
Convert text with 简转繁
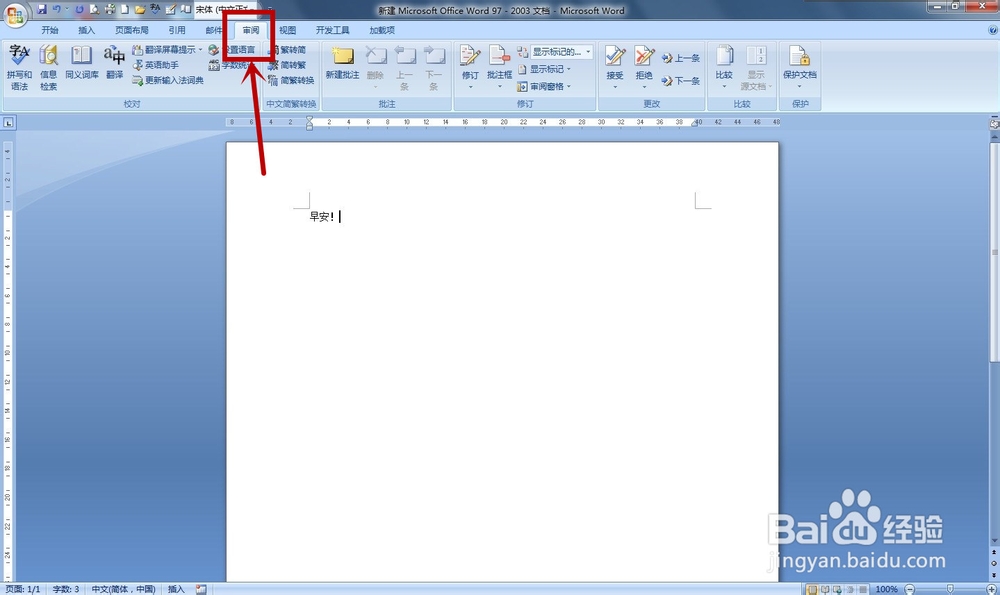coord(287,65)
